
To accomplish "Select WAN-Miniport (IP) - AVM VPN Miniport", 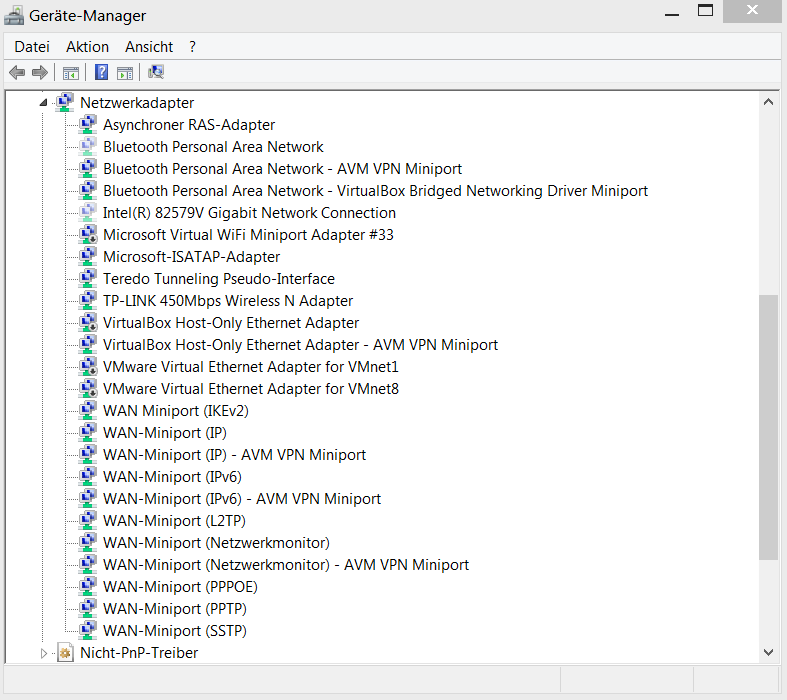I will [x=234, y=455].
